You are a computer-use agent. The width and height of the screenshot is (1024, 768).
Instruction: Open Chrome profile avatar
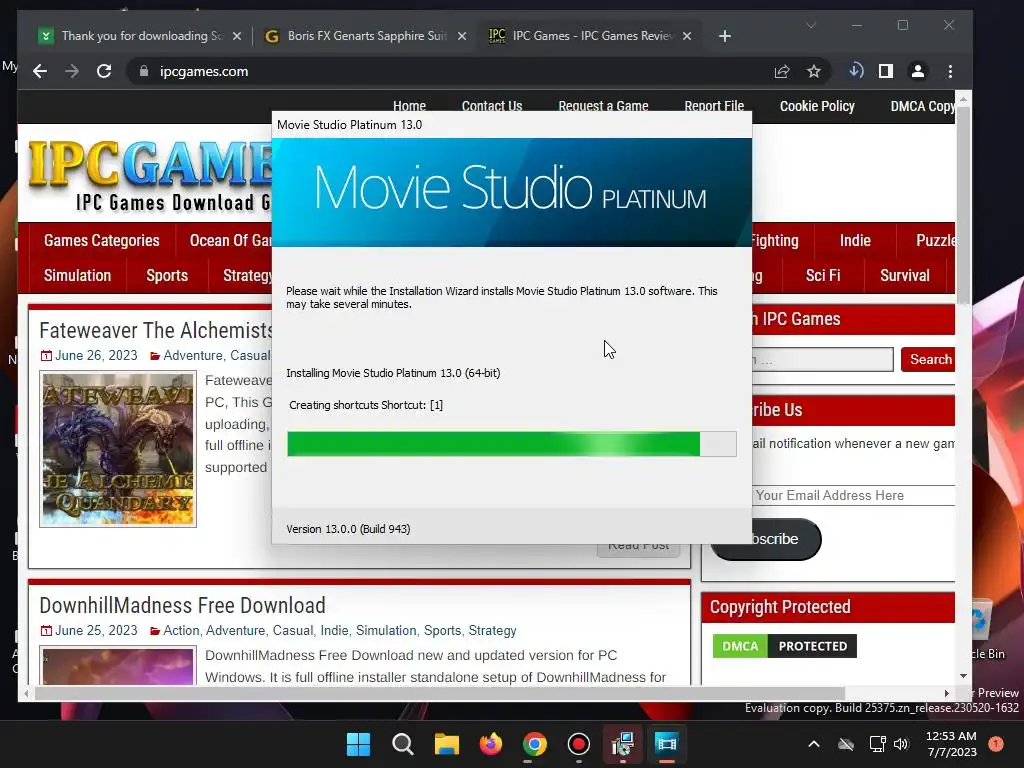(x=918, y=71)
